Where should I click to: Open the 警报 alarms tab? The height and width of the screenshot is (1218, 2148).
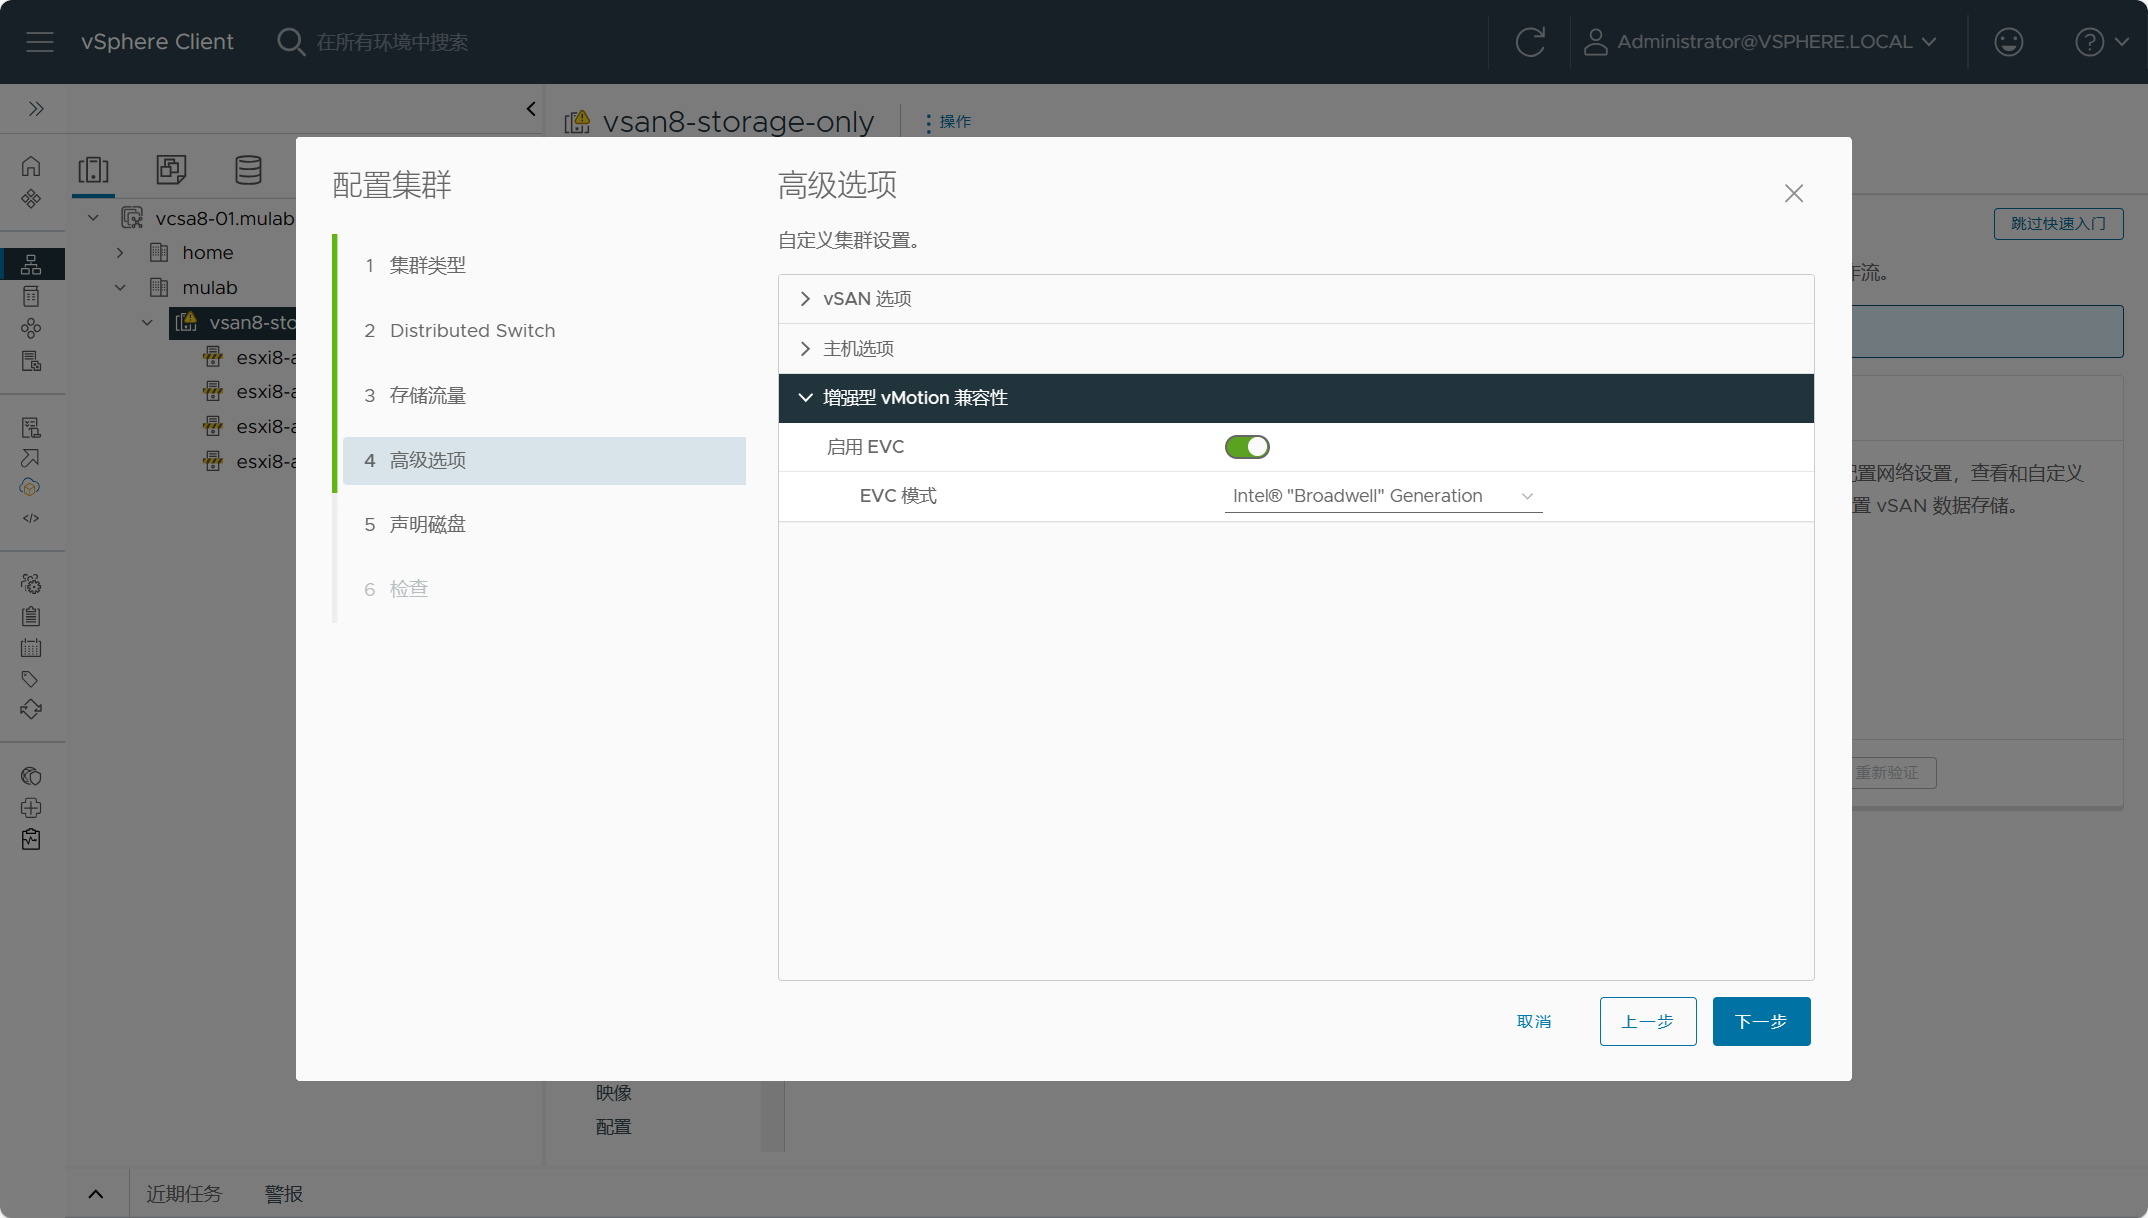pos(284,1194)
